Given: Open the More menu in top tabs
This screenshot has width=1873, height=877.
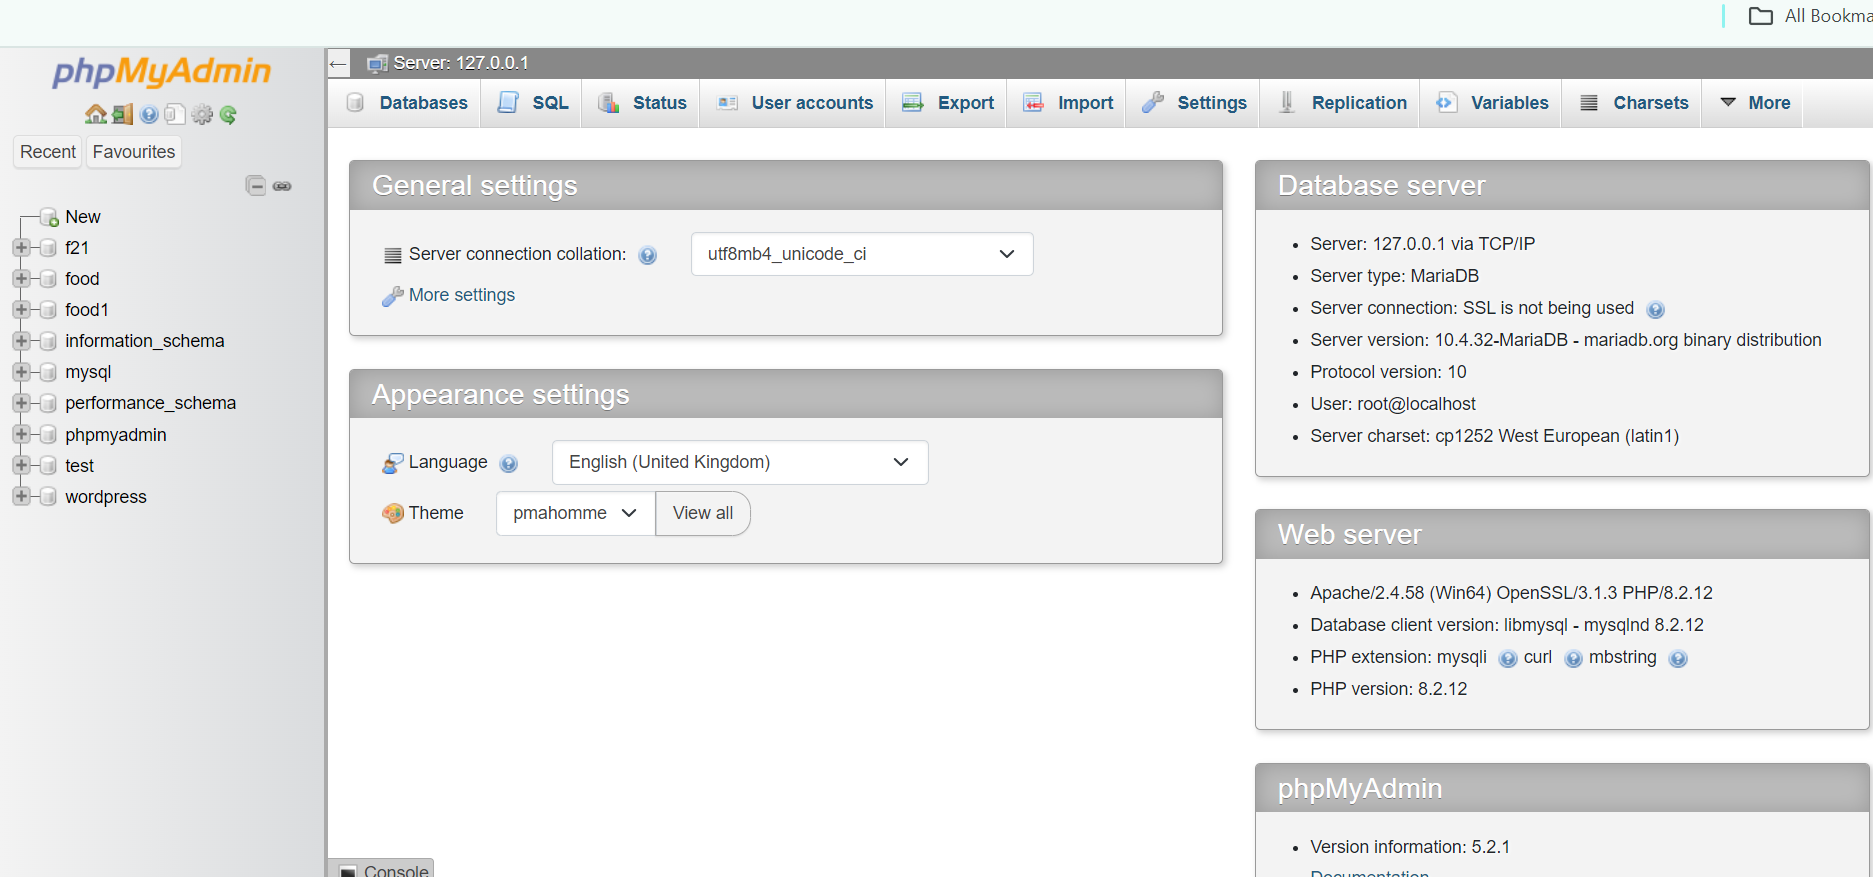Looking at the screenshot, I should click(x=1755, y=103).
